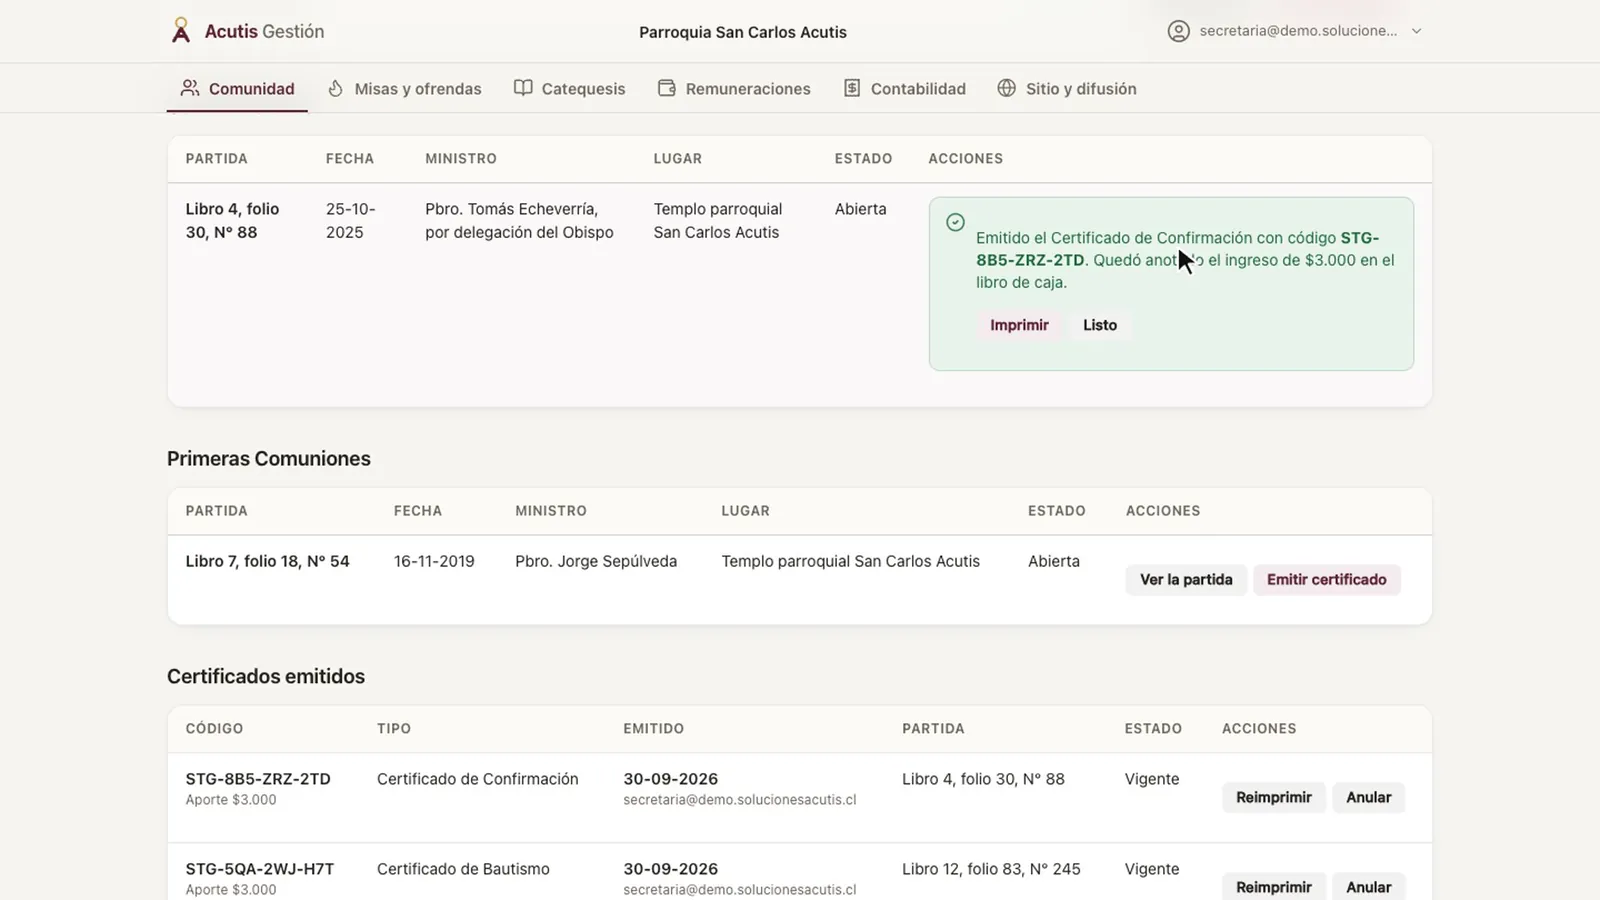Click the green success check icon
The width and height of the screenshot is (1600, 900).
pos(956,222)
